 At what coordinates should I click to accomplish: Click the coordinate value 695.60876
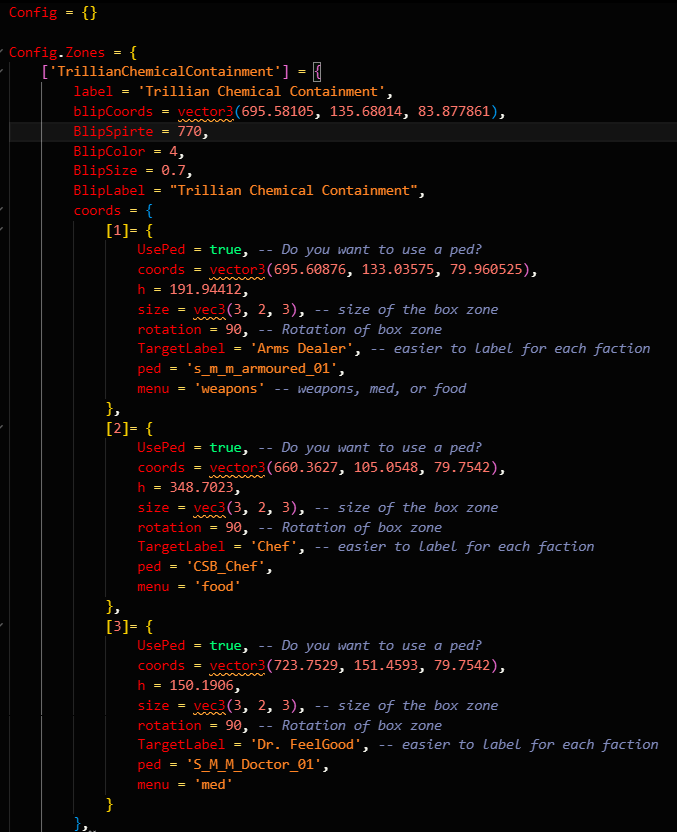(x=309, y=270)
